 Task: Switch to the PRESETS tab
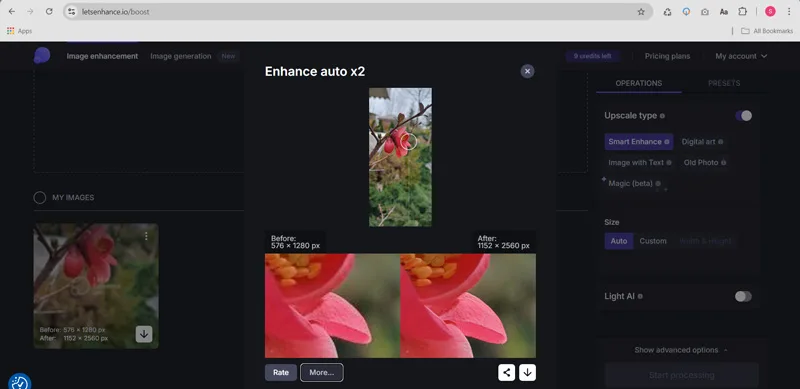pyautogui.click(x=724, y=83)
